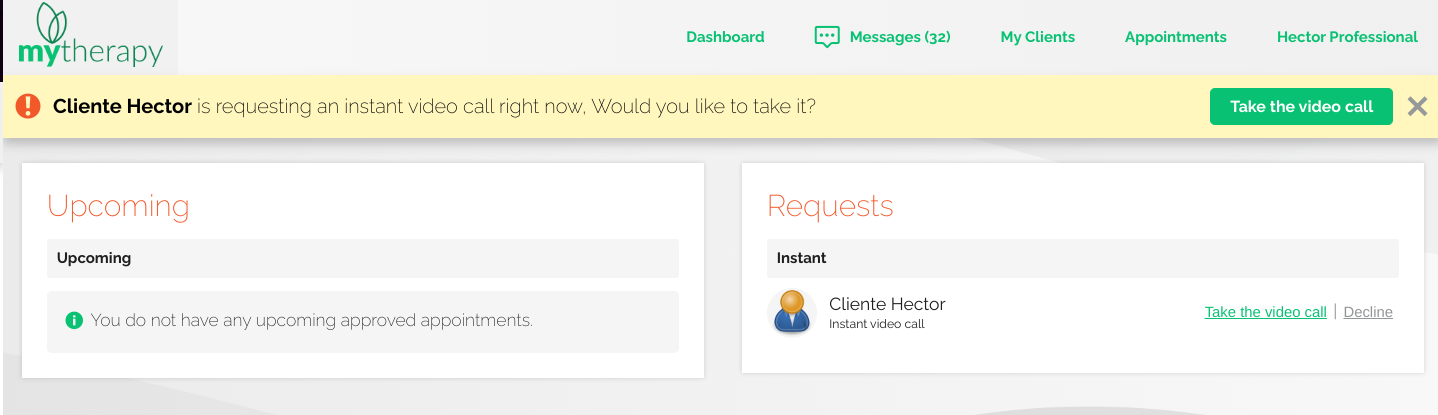This screenshot has height=415, width=1438.
Task: Click the Messages chat bubble icon
Action: 827,37
